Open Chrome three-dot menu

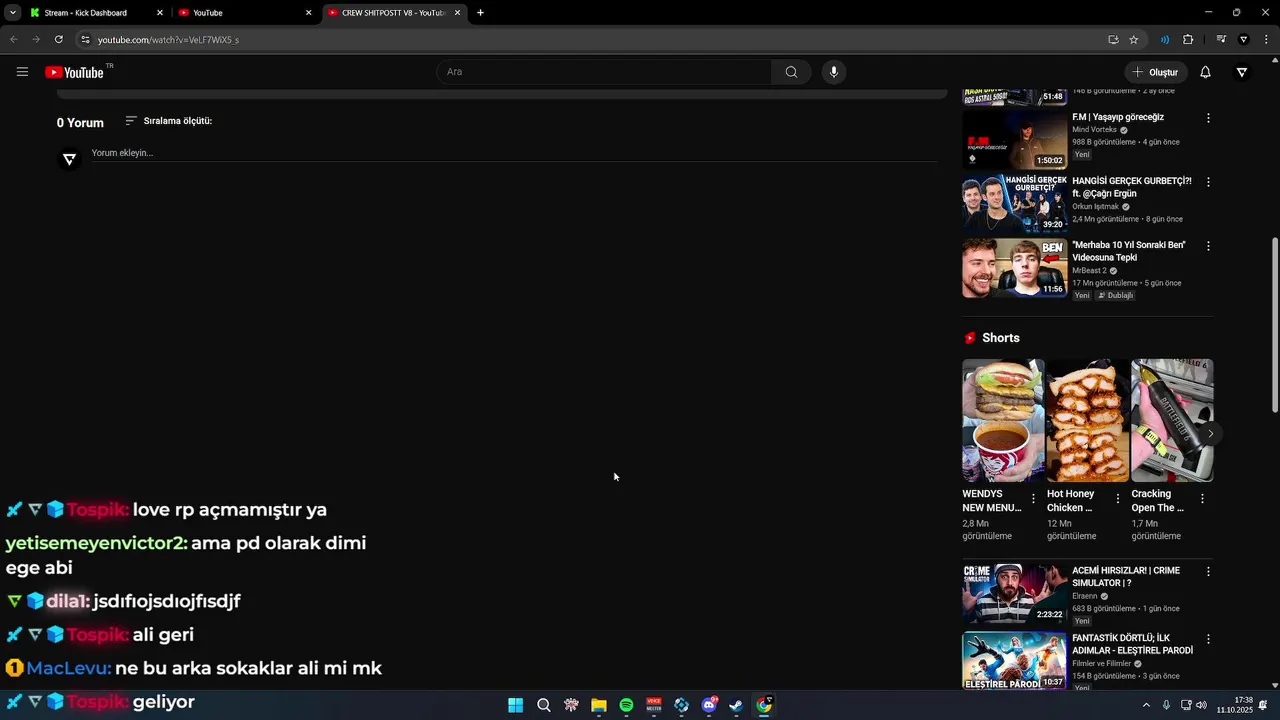click(x=1266, y=39)
